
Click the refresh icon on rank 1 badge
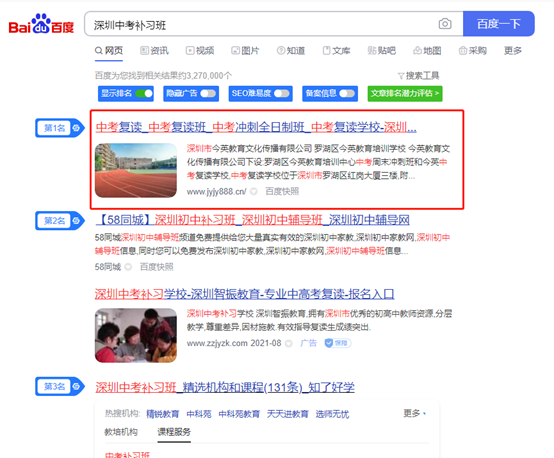click(x=76, y=128)
